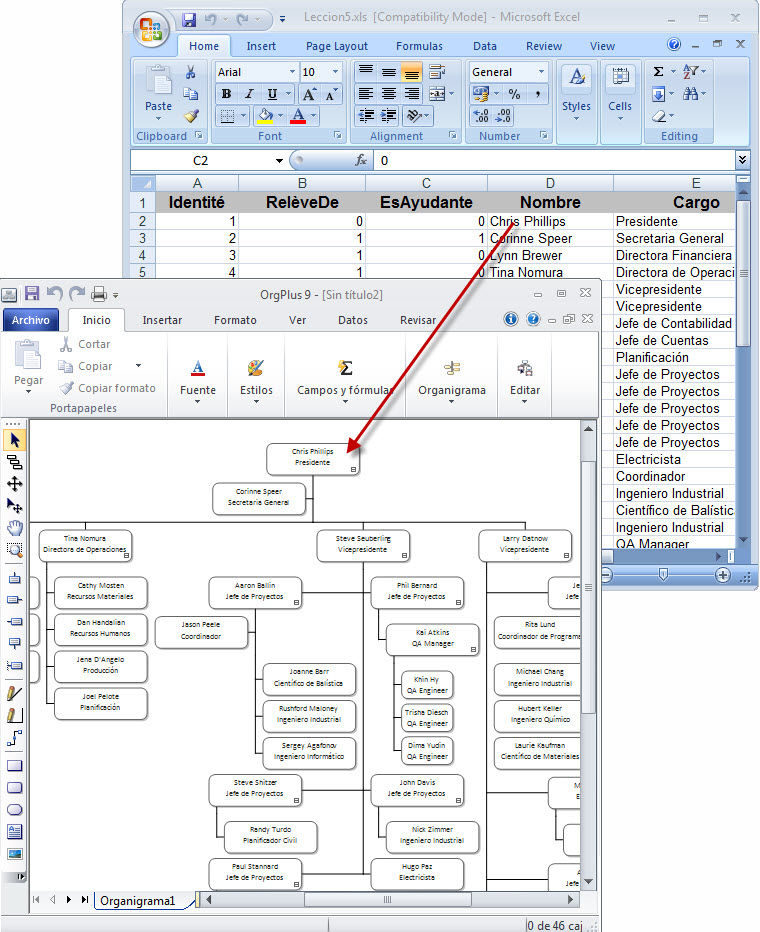Click the OrgPlus print icon
The height and width of the screenshot is (932, 760).
99,294
